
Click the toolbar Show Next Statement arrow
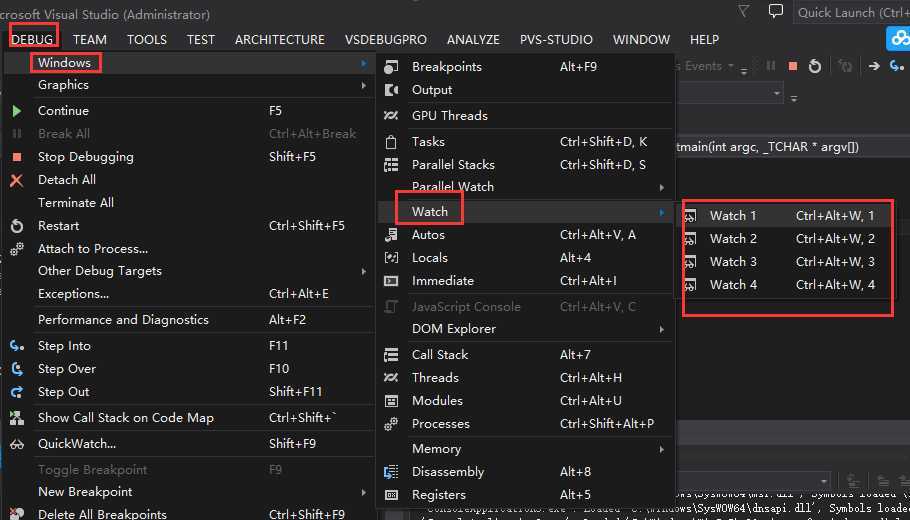874,66
